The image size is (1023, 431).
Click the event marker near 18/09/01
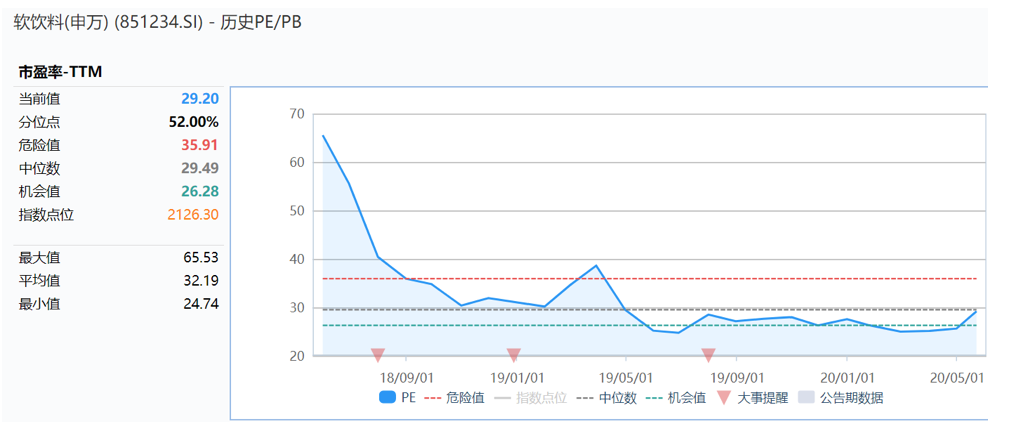pyautogui.click(x=378, y=355)
